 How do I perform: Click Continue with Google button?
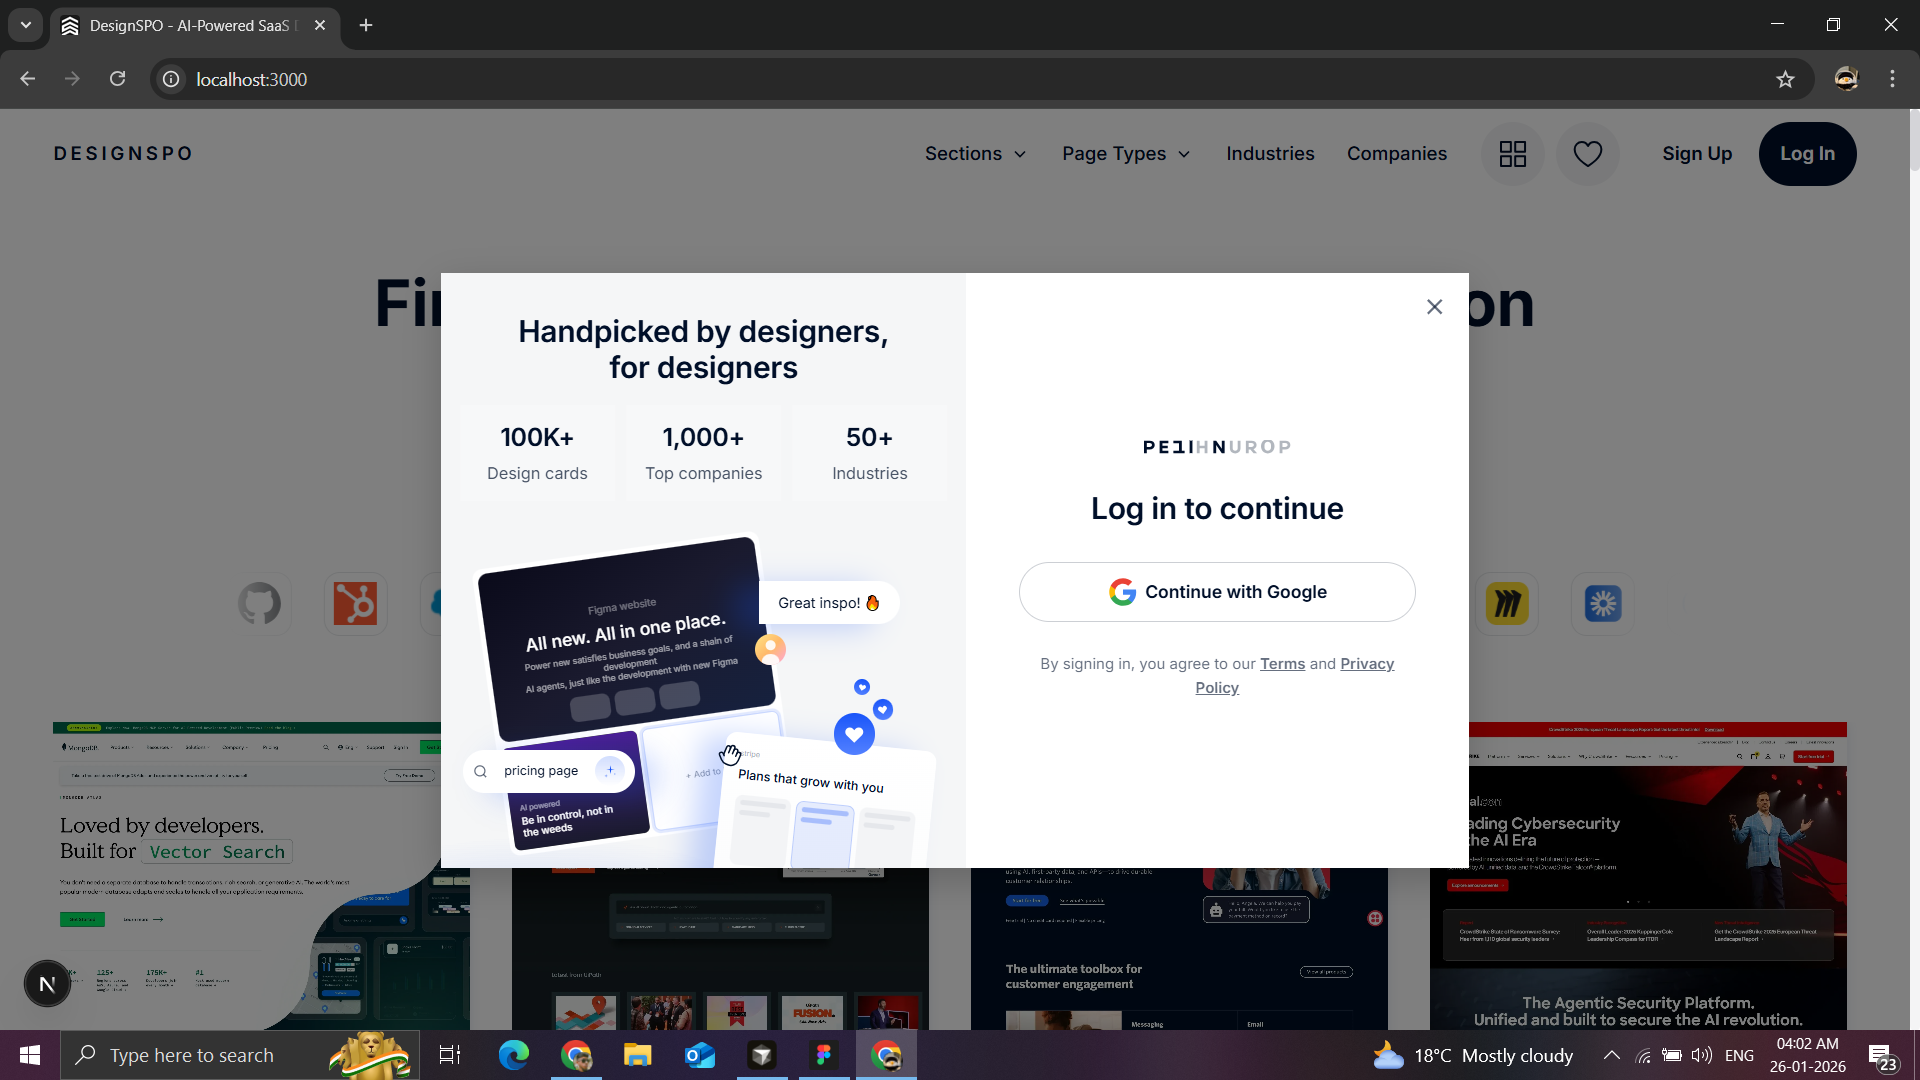coord(1216,592)
